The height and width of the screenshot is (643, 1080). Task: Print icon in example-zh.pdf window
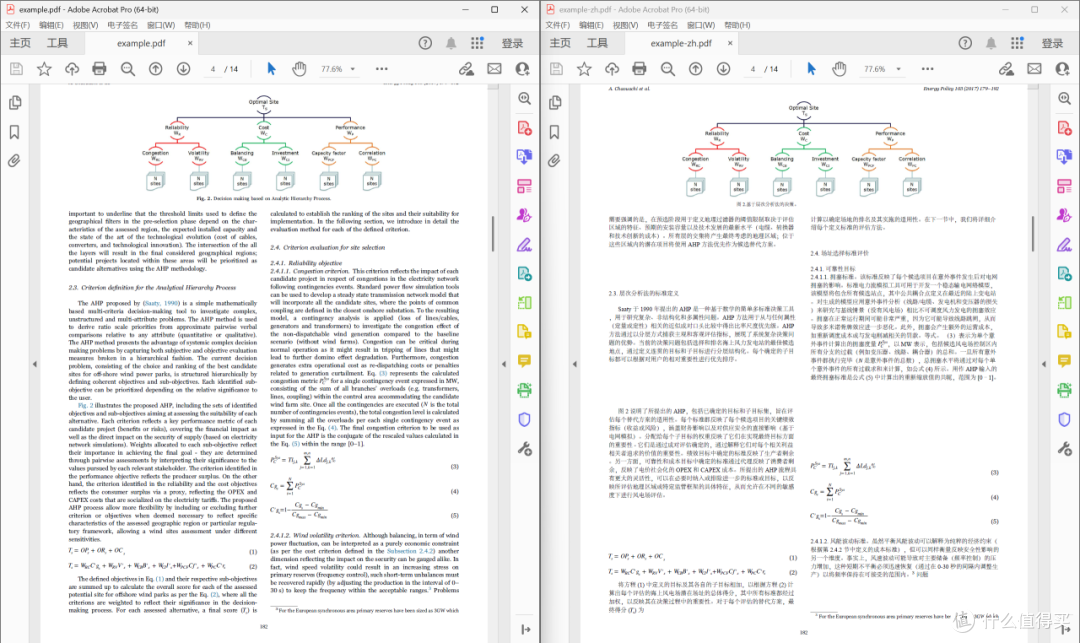[x=639, y=69]
